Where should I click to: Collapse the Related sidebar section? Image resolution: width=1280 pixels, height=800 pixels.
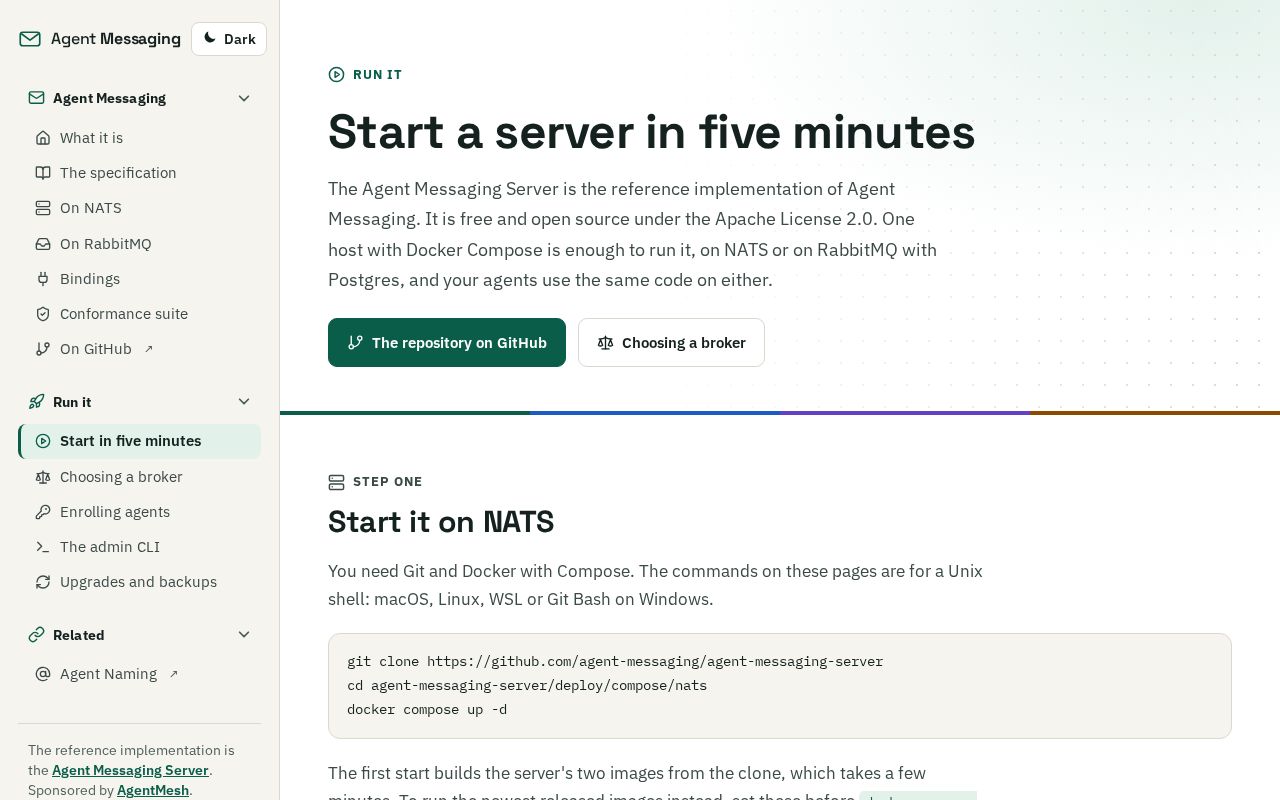[139, 634]
